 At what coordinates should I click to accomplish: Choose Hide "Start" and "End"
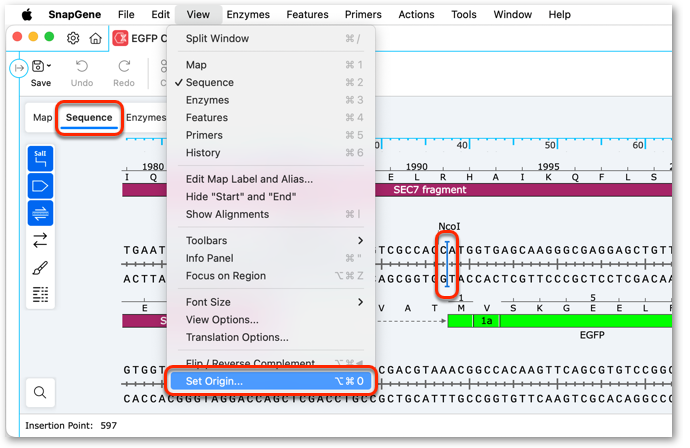point(271,197)
